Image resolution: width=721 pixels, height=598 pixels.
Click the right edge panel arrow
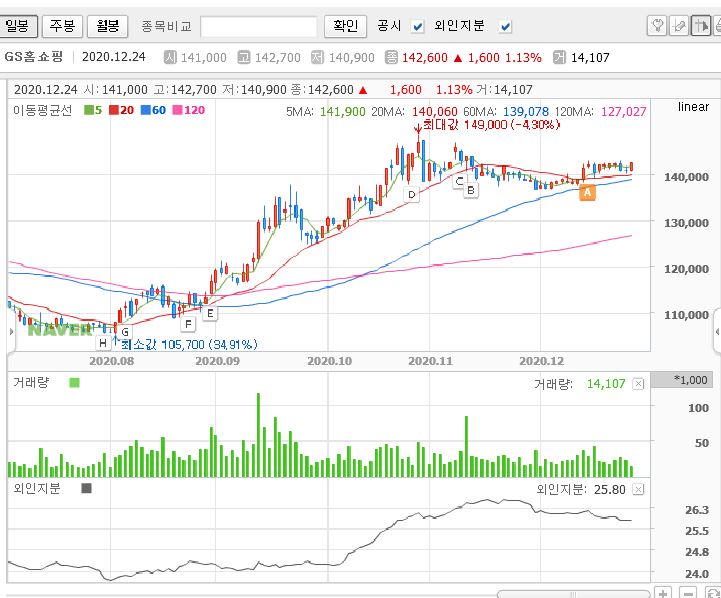[717, 331]
